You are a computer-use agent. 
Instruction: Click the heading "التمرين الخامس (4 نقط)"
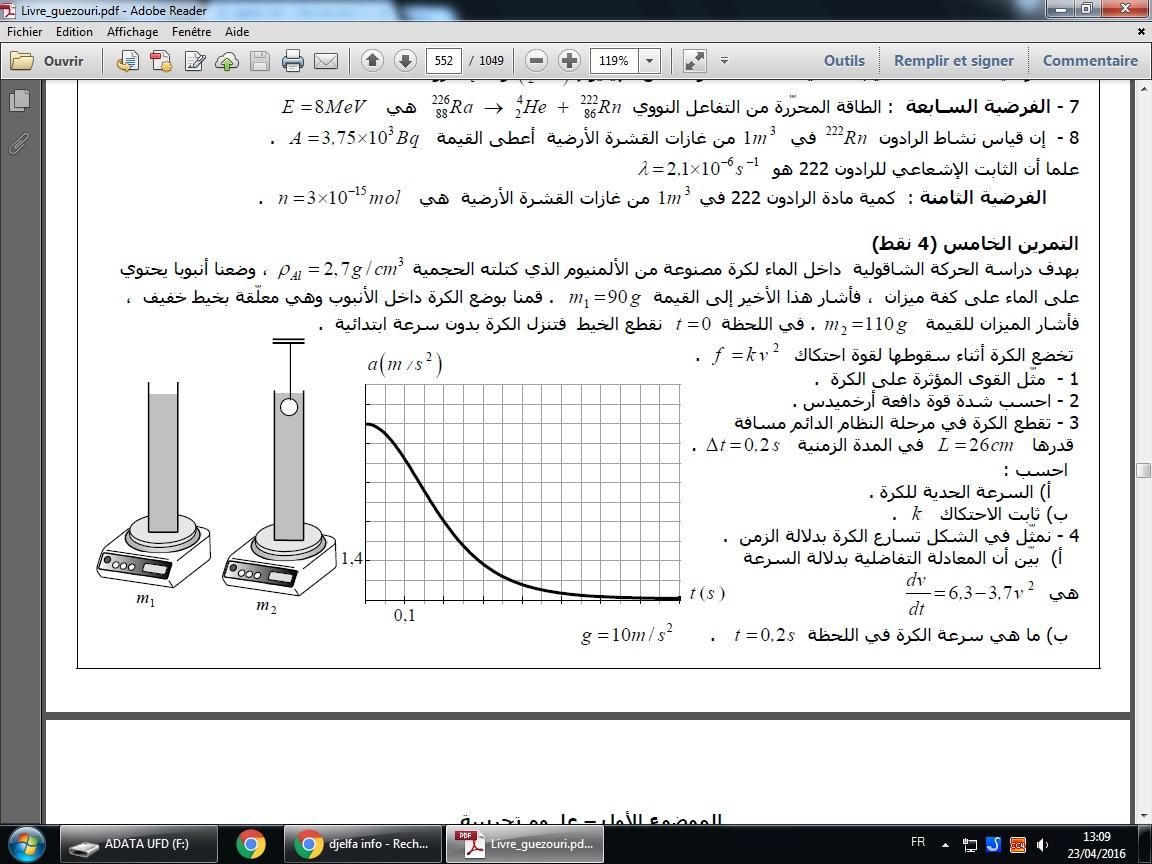[975, 243]
